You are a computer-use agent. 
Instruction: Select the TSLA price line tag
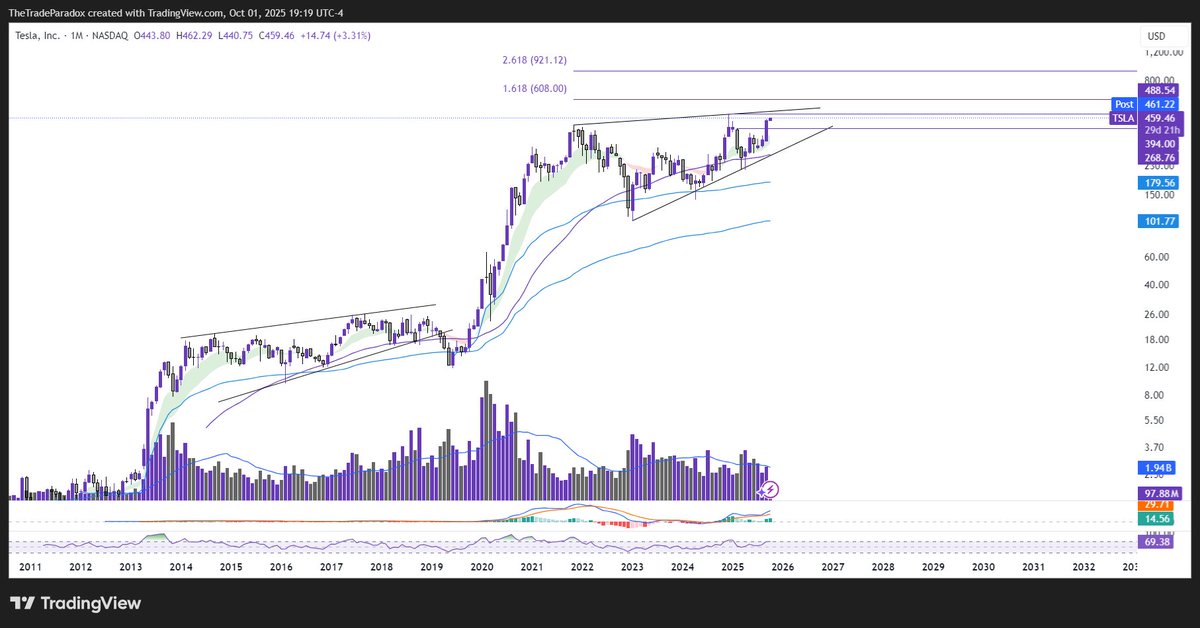click(1124, 118)
